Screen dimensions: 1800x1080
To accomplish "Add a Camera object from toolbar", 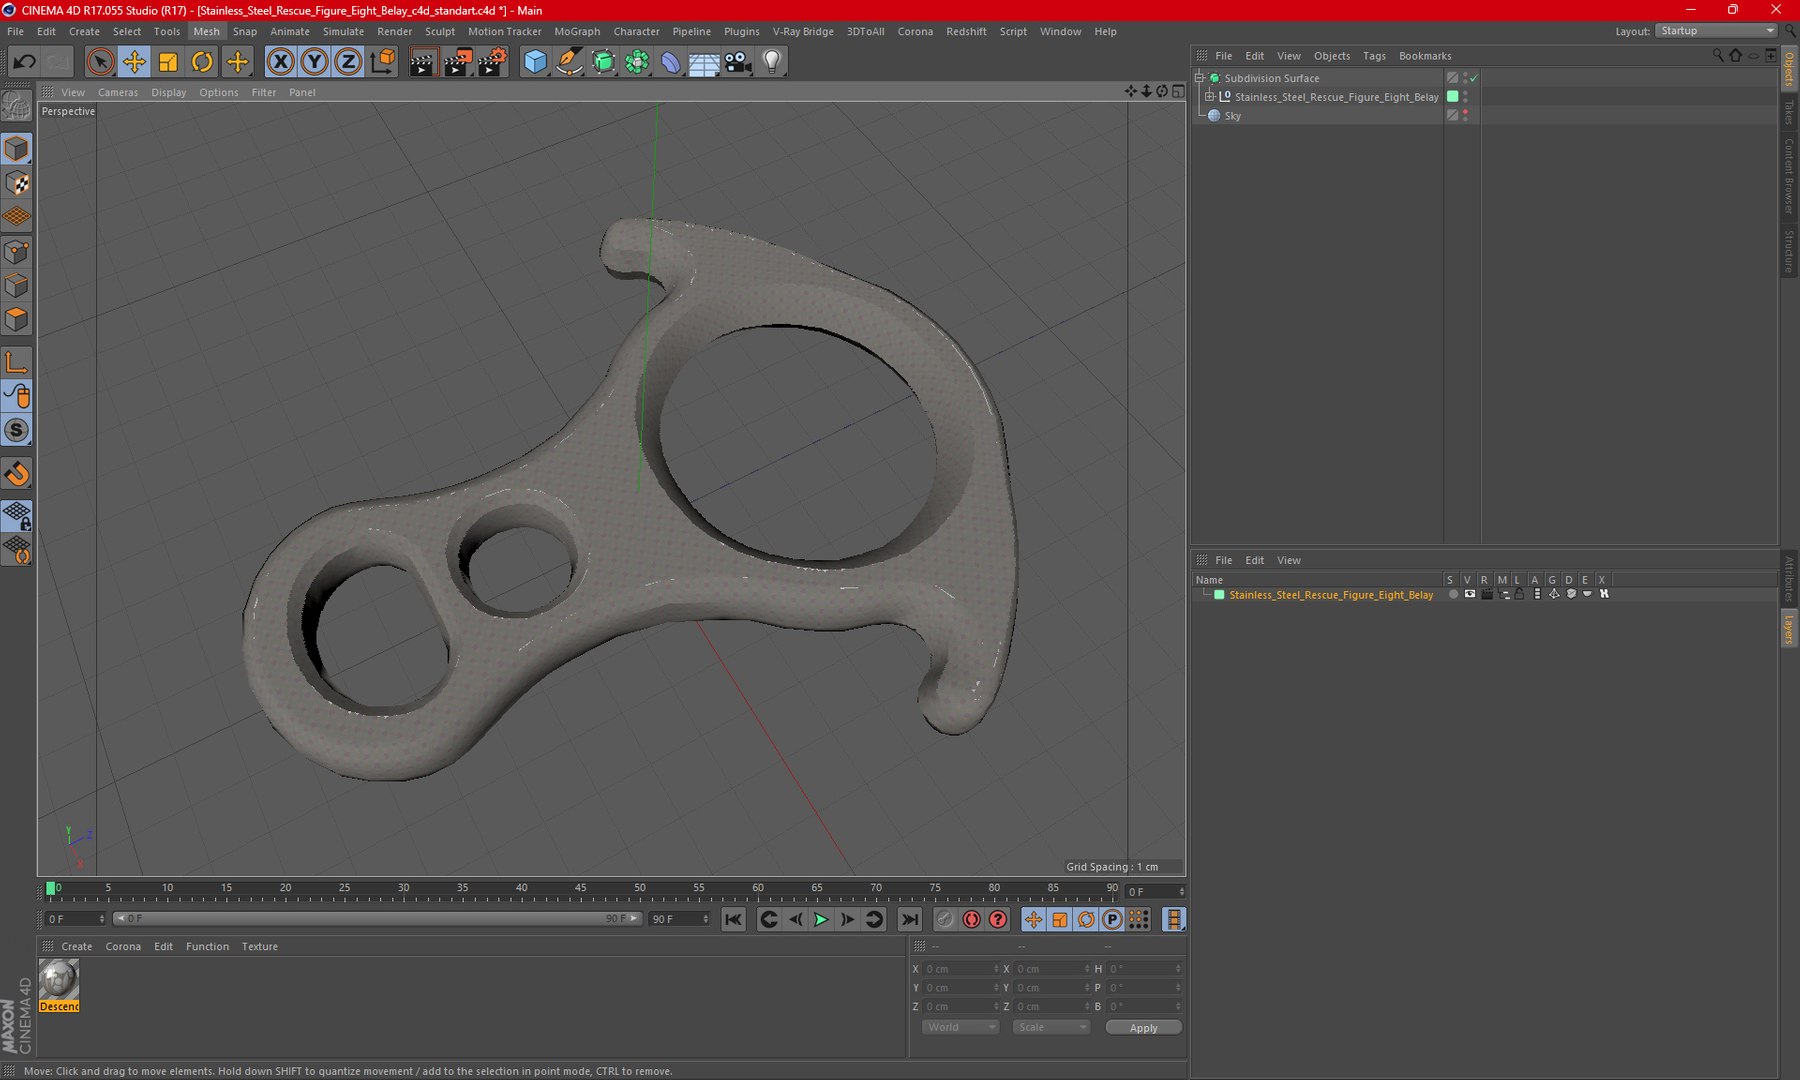I will coord(738,62).
